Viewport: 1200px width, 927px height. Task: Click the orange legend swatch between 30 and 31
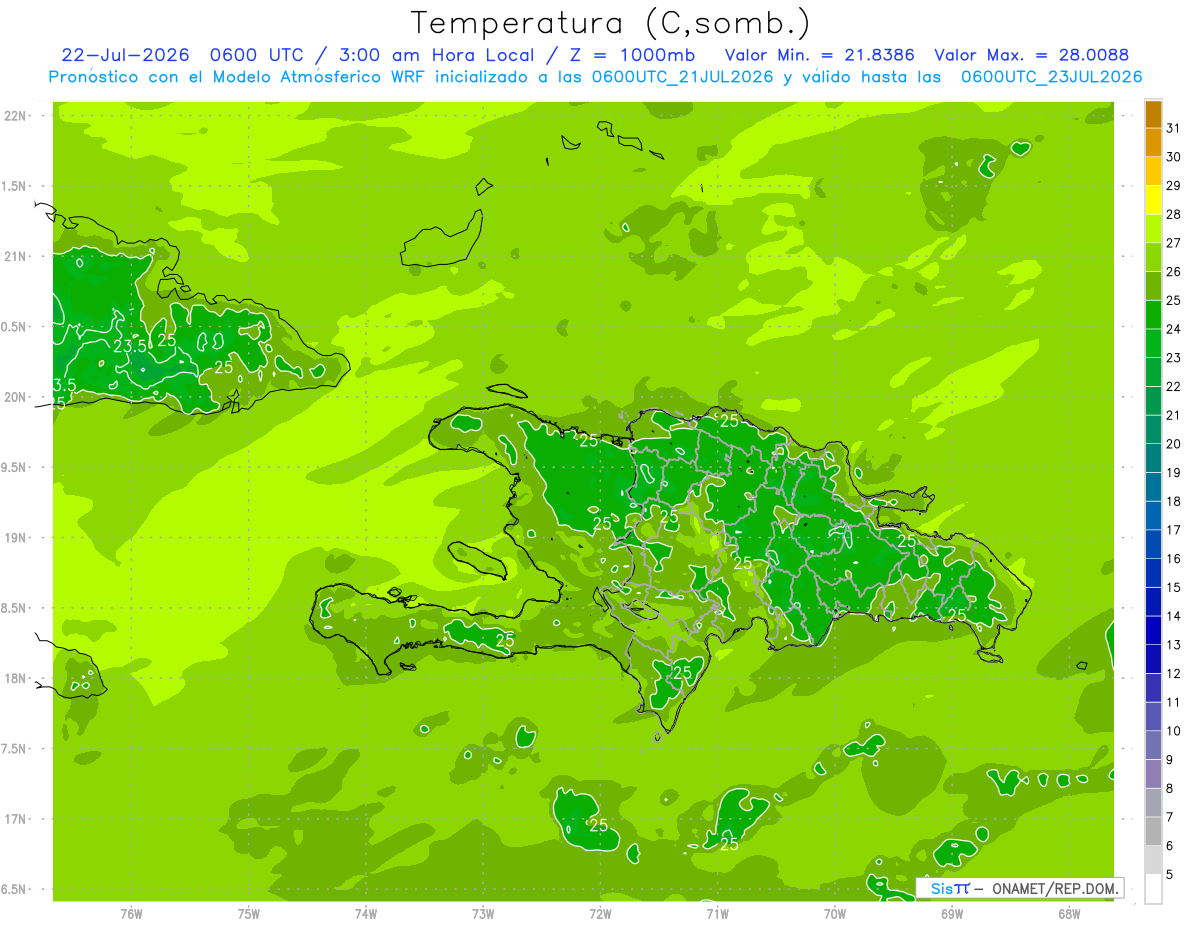(x=1153, y=143)
